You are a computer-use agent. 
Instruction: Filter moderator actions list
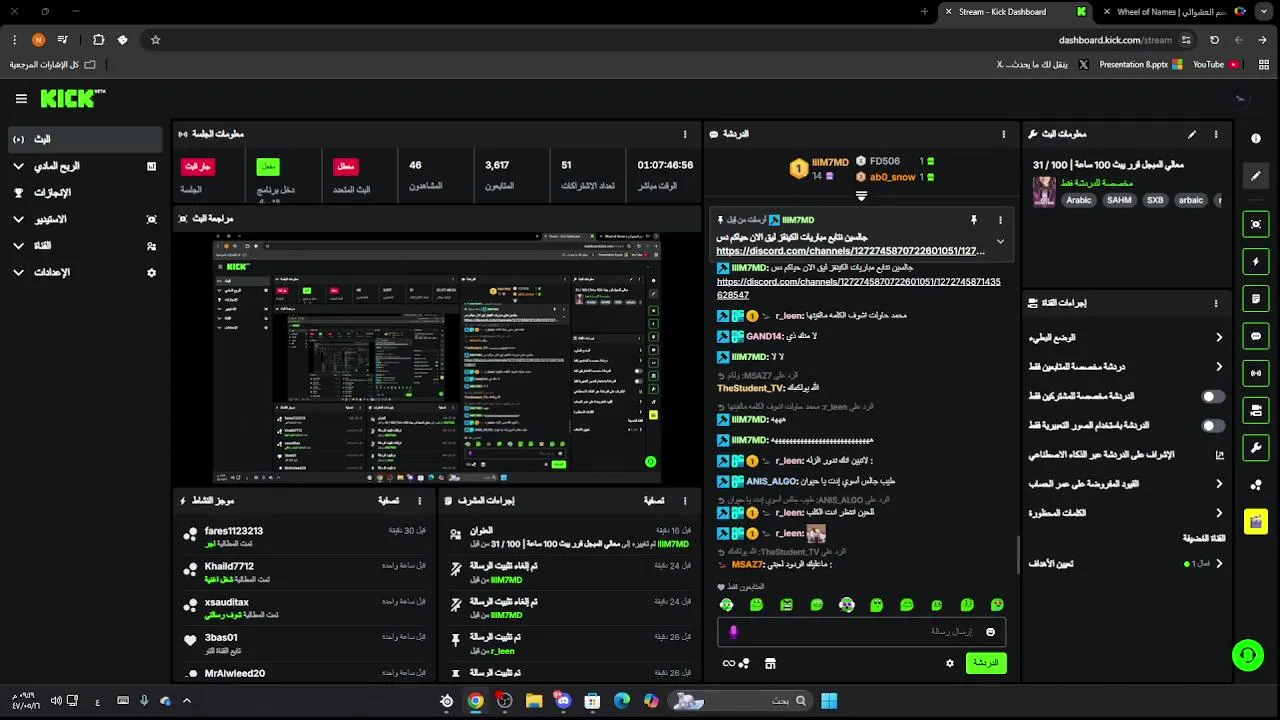pyautogui.click(x=654, y=501)
